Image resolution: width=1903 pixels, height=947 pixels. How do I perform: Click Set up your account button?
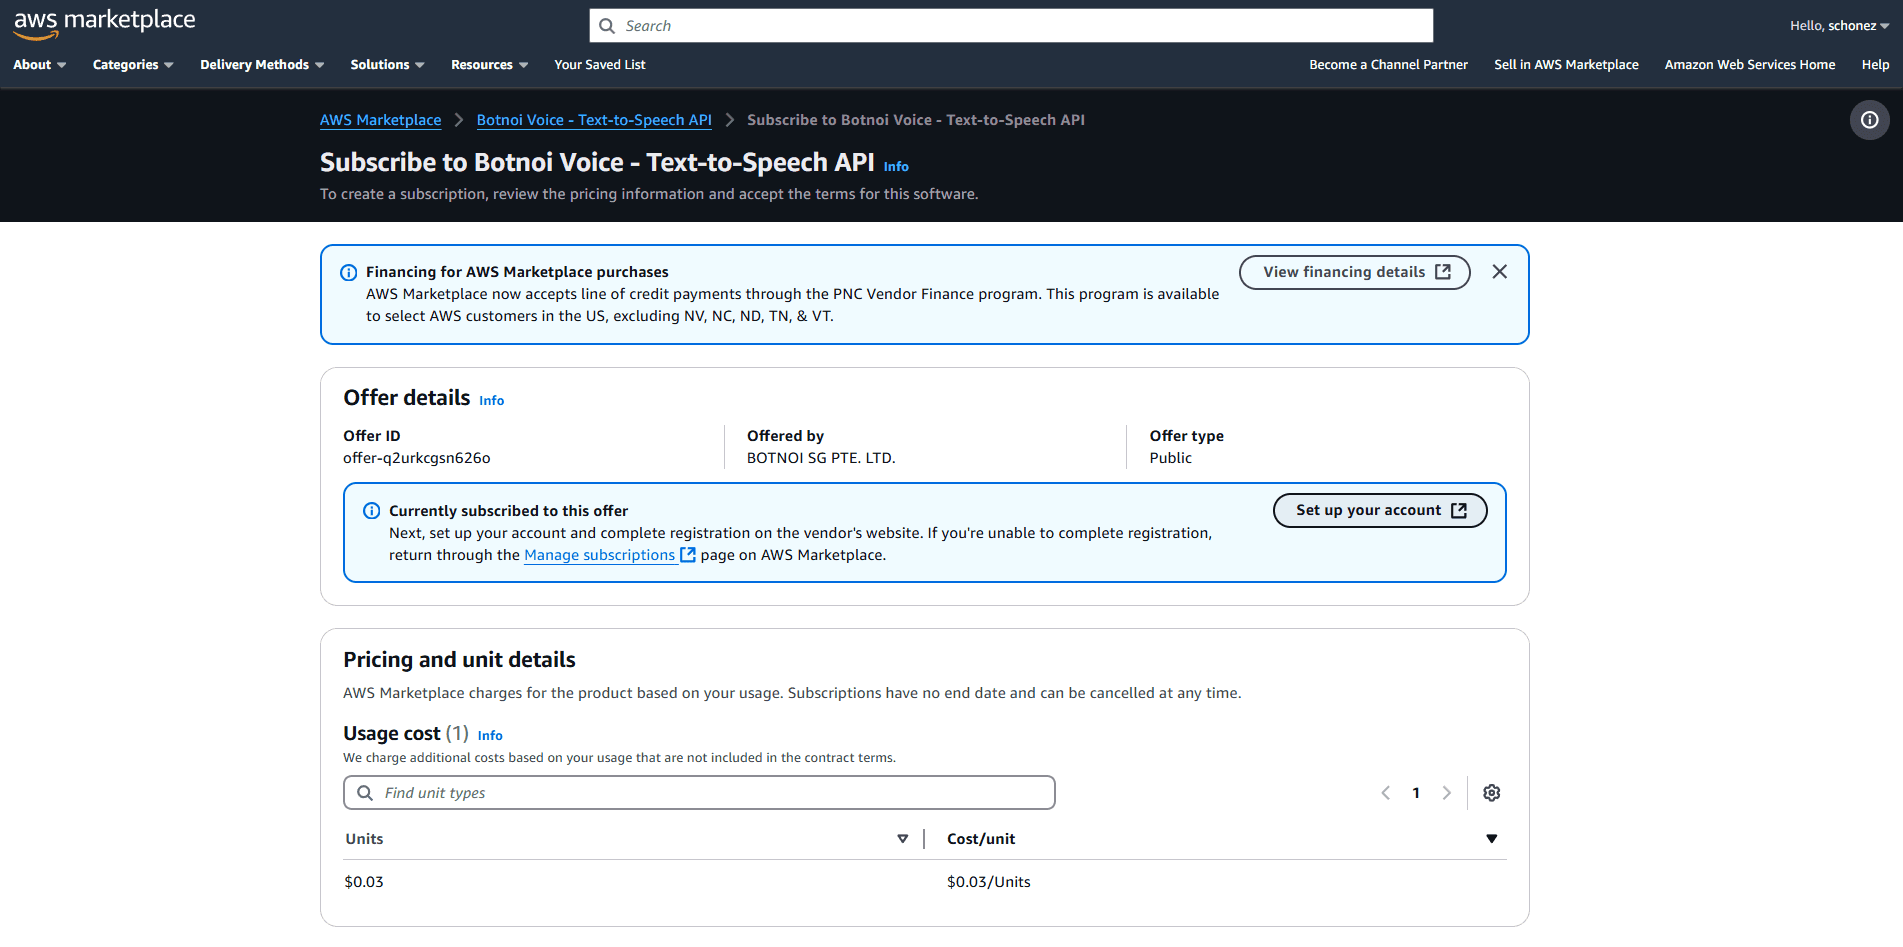(x=1379, y=510)
